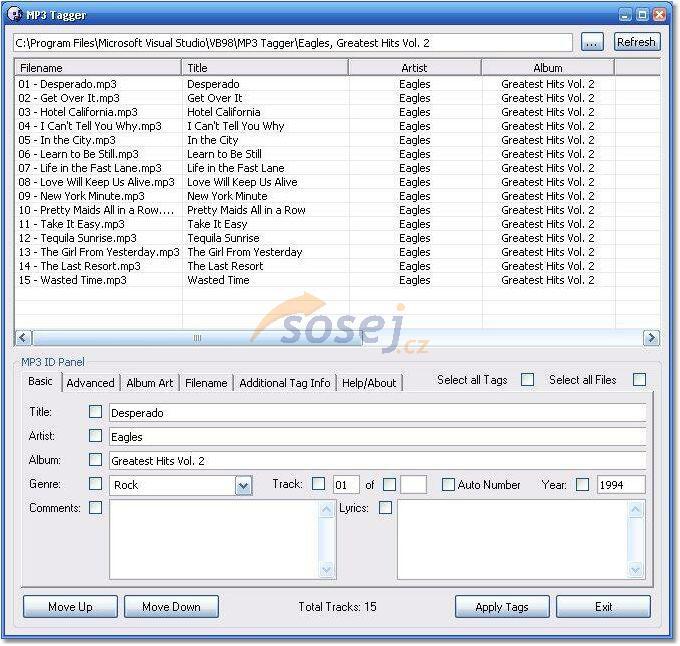Click the Apply Tags button
Viewport: 680px width, 646px height.
click(x=502, y=607)
